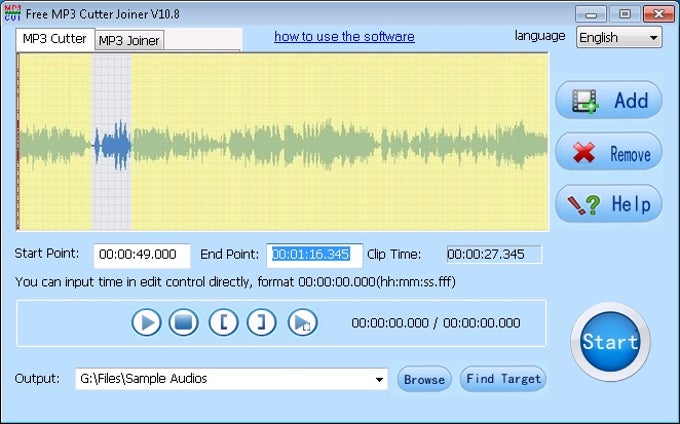Expand the Output folder path dropdown
Image resolution: width=680 pixels, height=424 pixels.
point(379,380)
